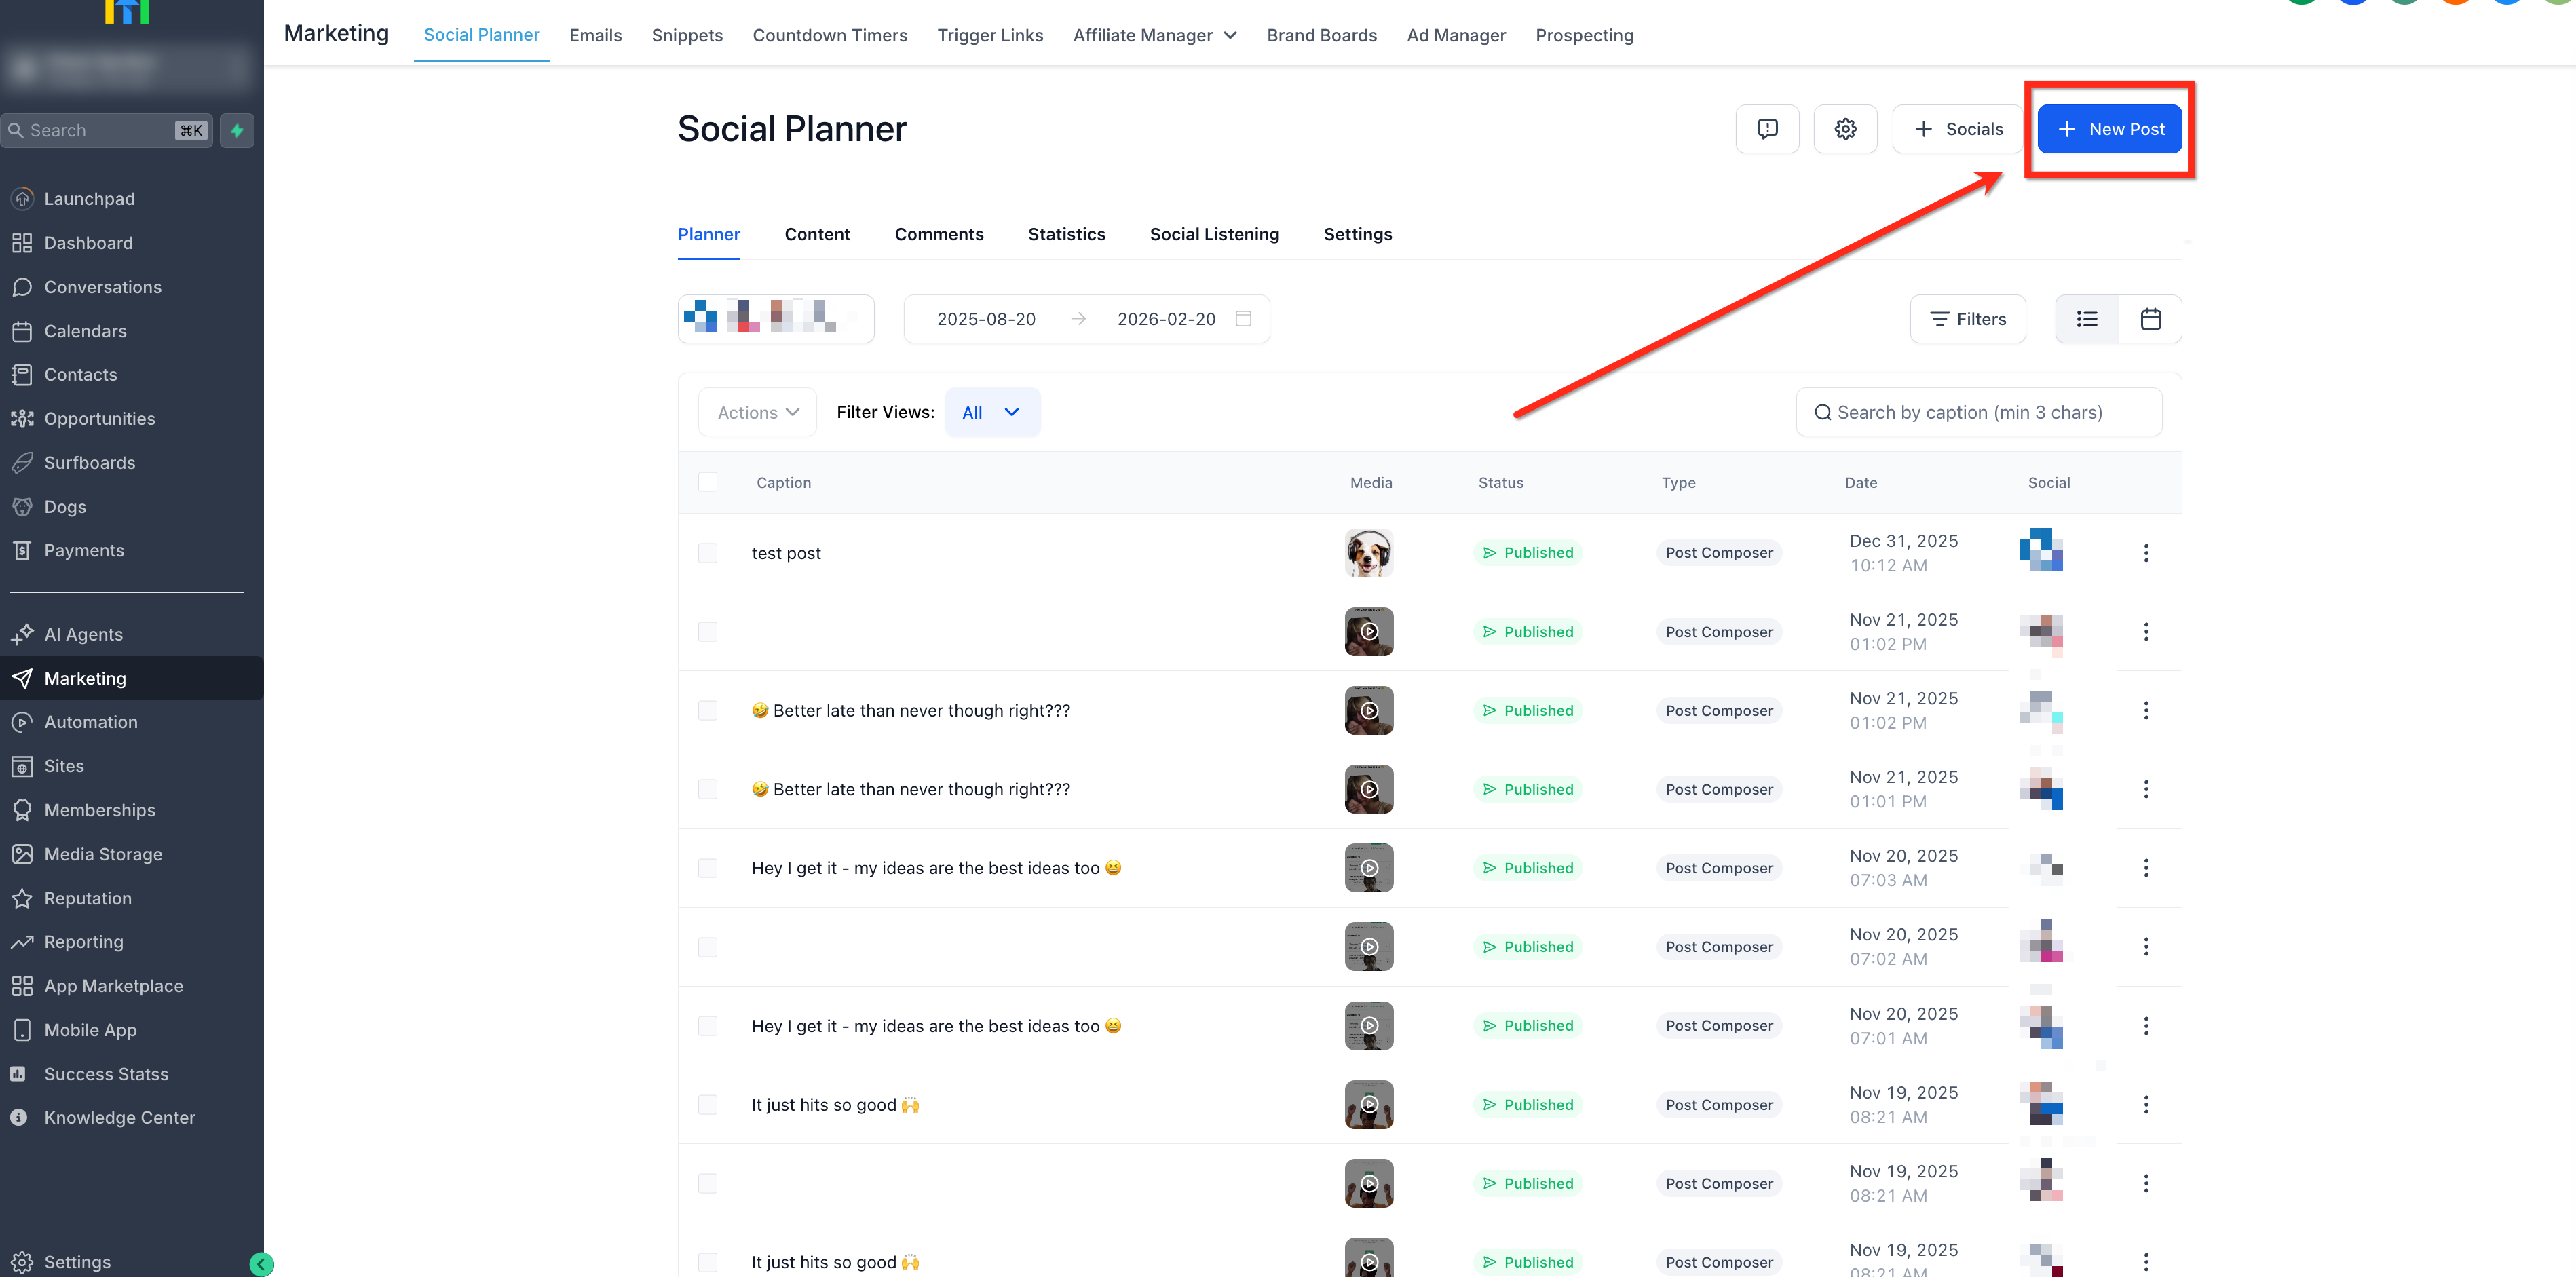Open the date range calendar icon
Viewport: 2576px width, 1277px height.
[x=1243, y=319]
